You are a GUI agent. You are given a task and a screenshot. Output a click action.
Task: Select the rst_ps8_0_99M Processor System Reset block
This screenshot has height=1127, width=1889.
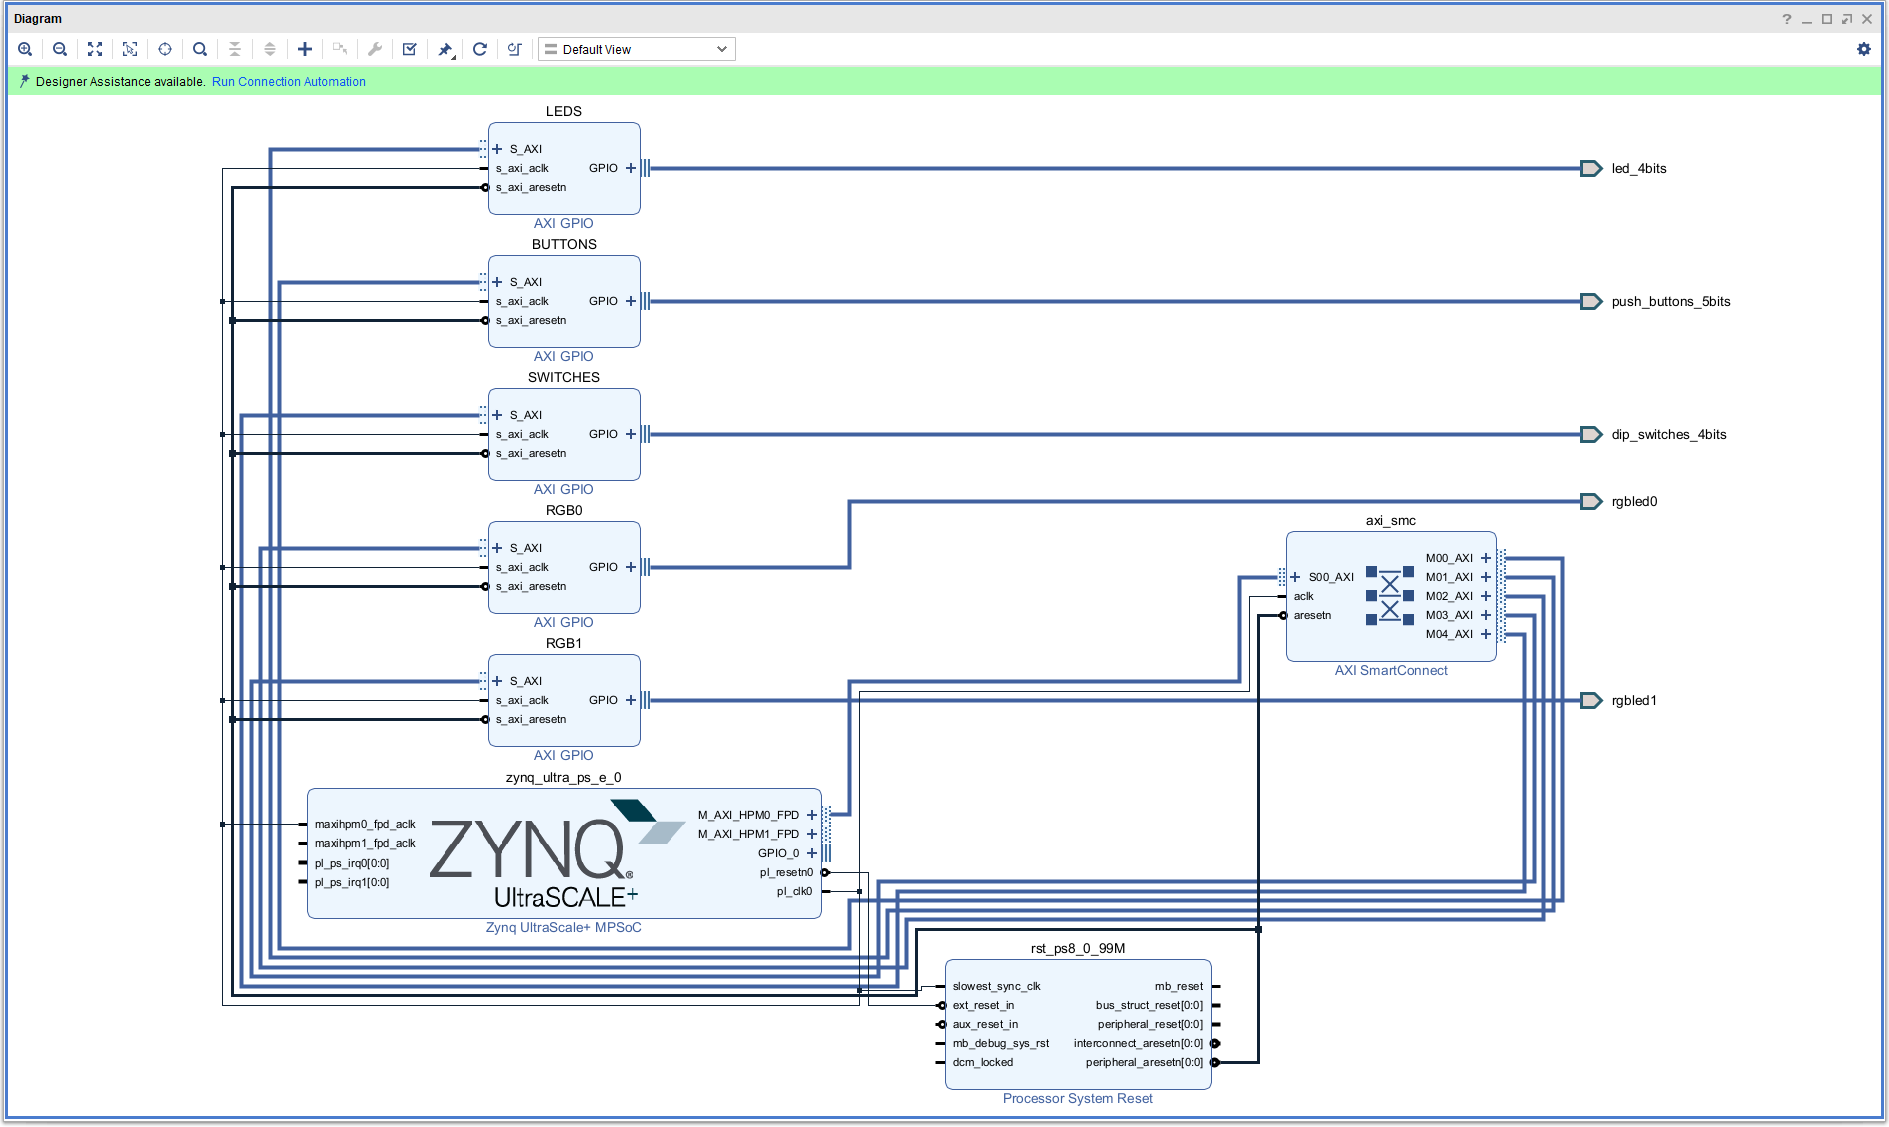(1077, 1025)
